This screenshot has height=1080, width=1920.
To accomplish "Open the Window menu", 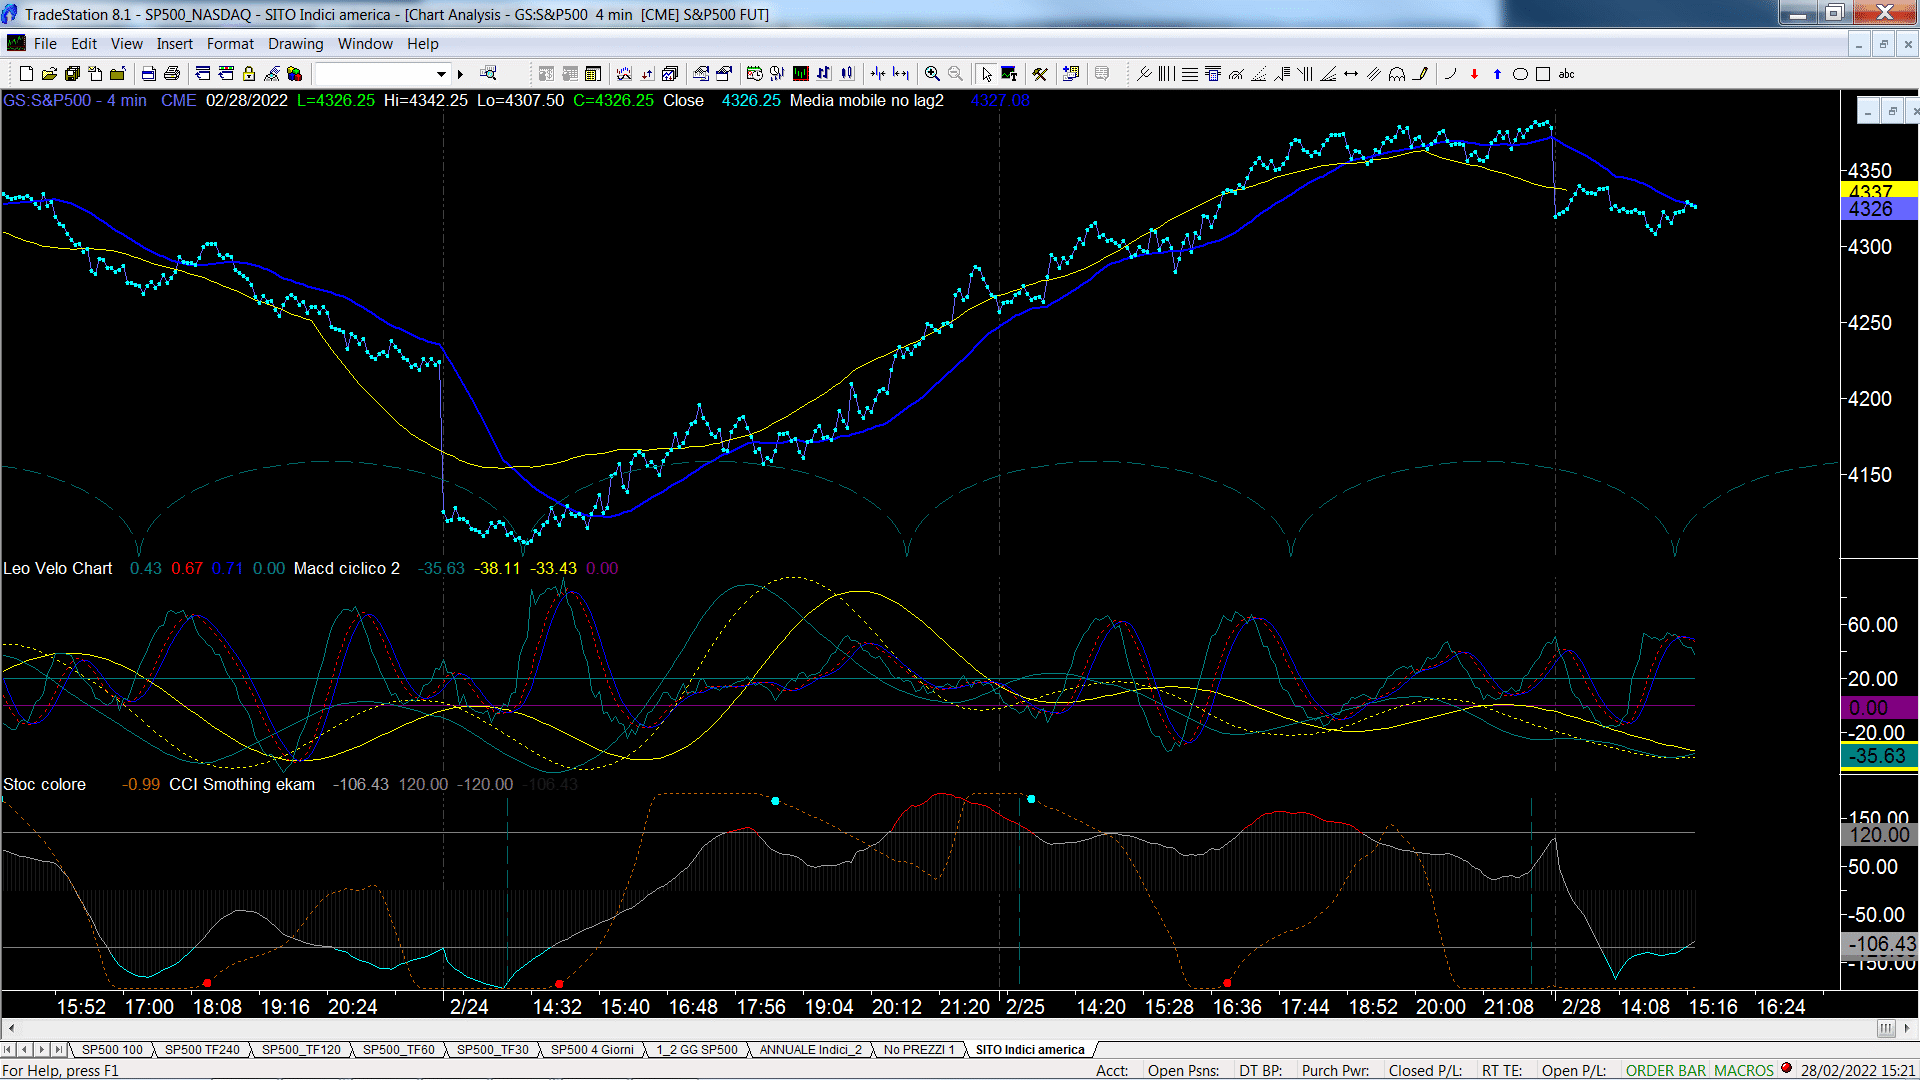I will 365,44.
